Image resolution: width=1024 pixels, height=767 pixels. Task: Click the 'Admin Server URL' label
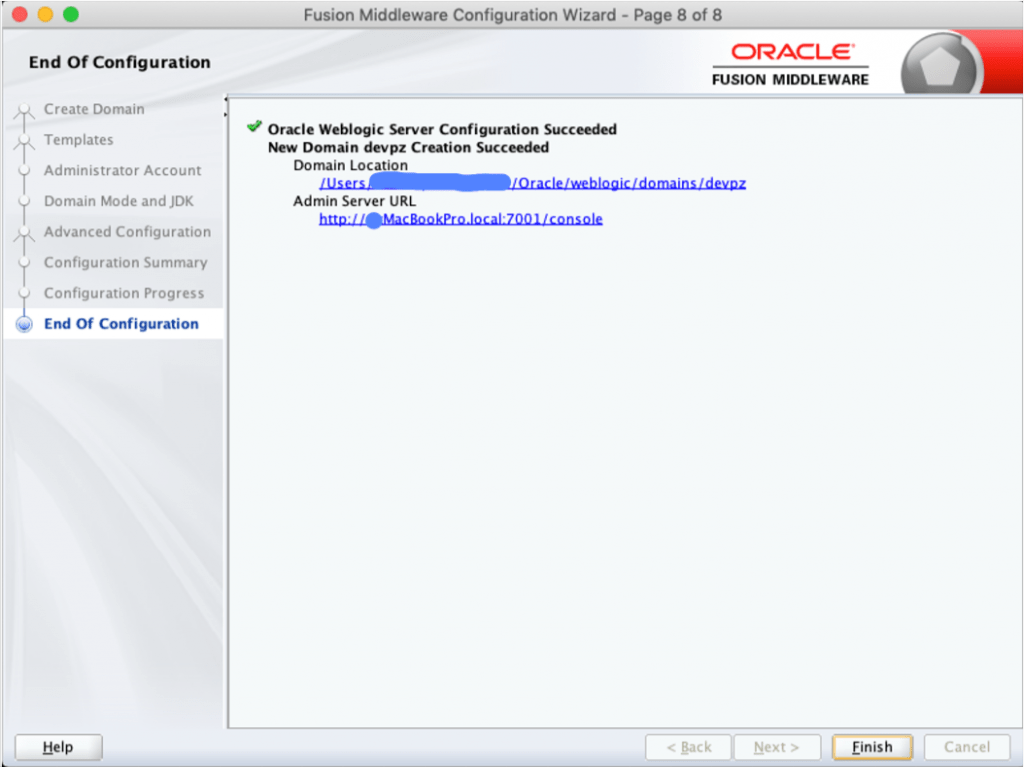(354, 201)
